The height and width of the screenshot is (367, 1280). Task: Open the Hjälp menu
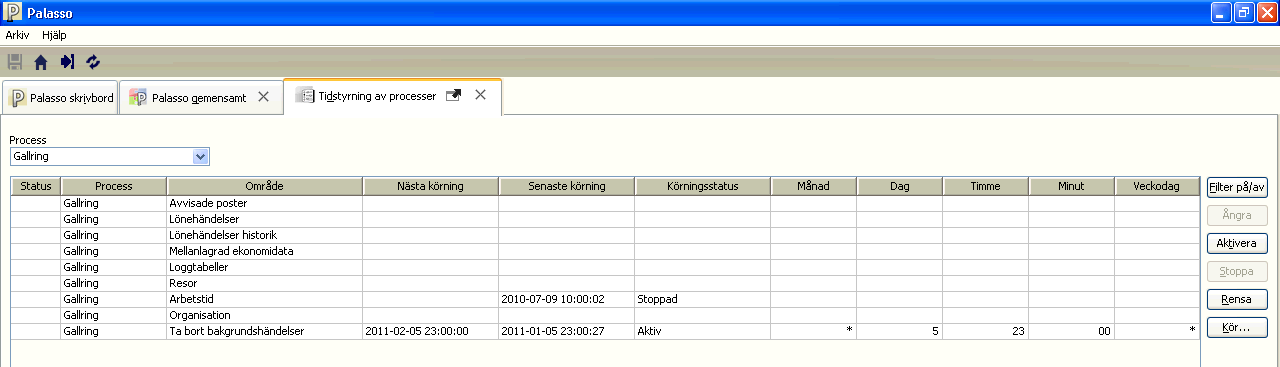(54, 35)
